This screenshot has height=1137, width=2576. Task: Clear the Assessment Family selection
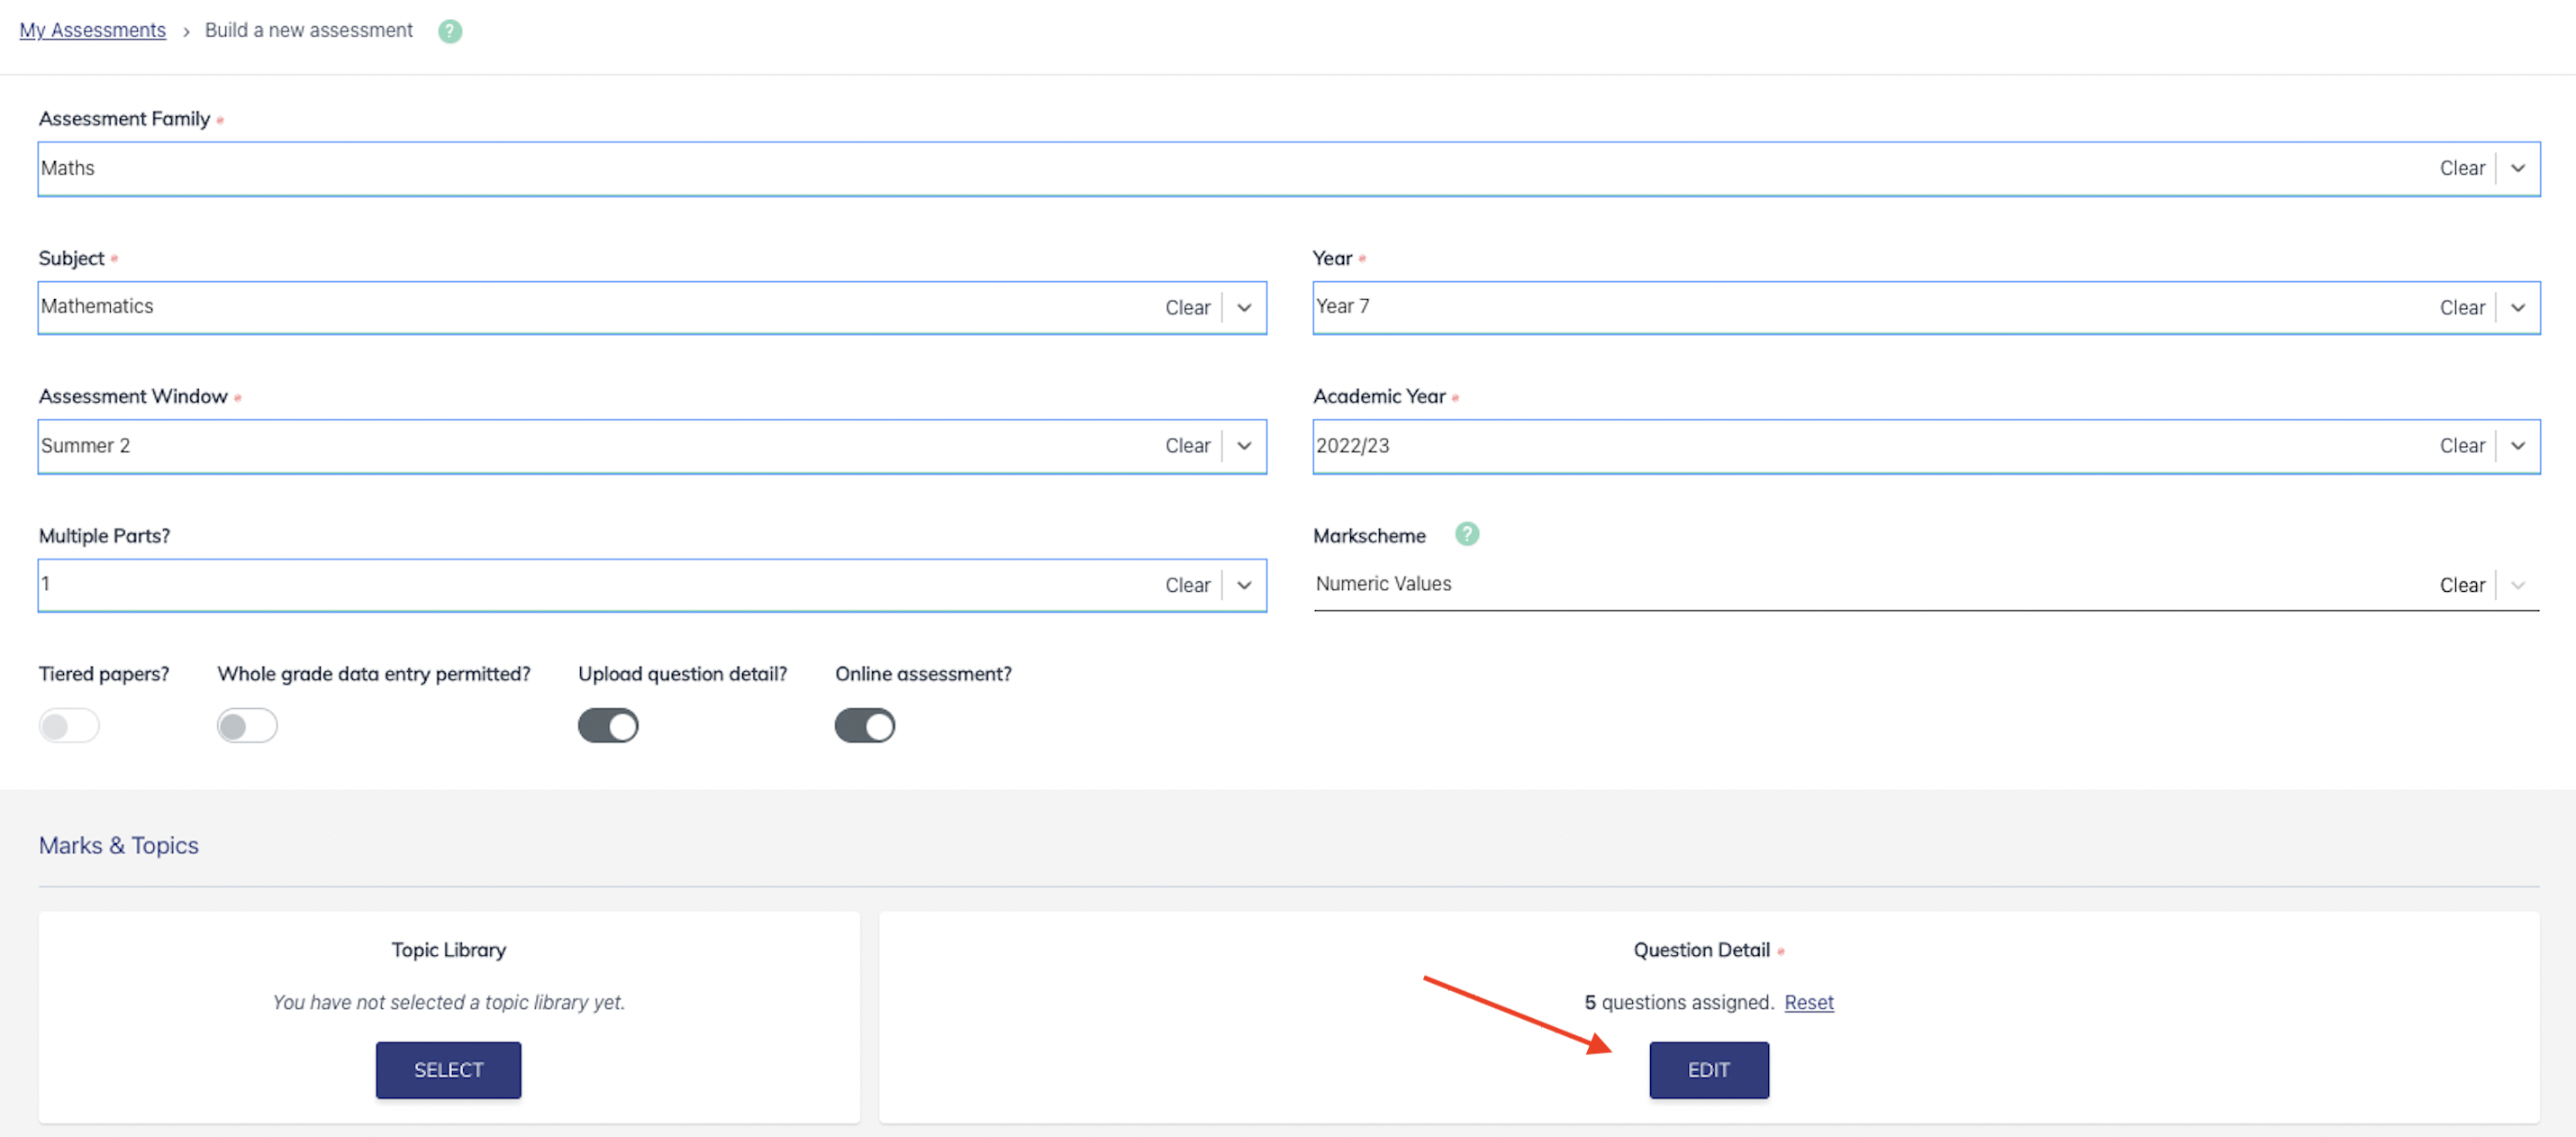(x=2461, y=168)
